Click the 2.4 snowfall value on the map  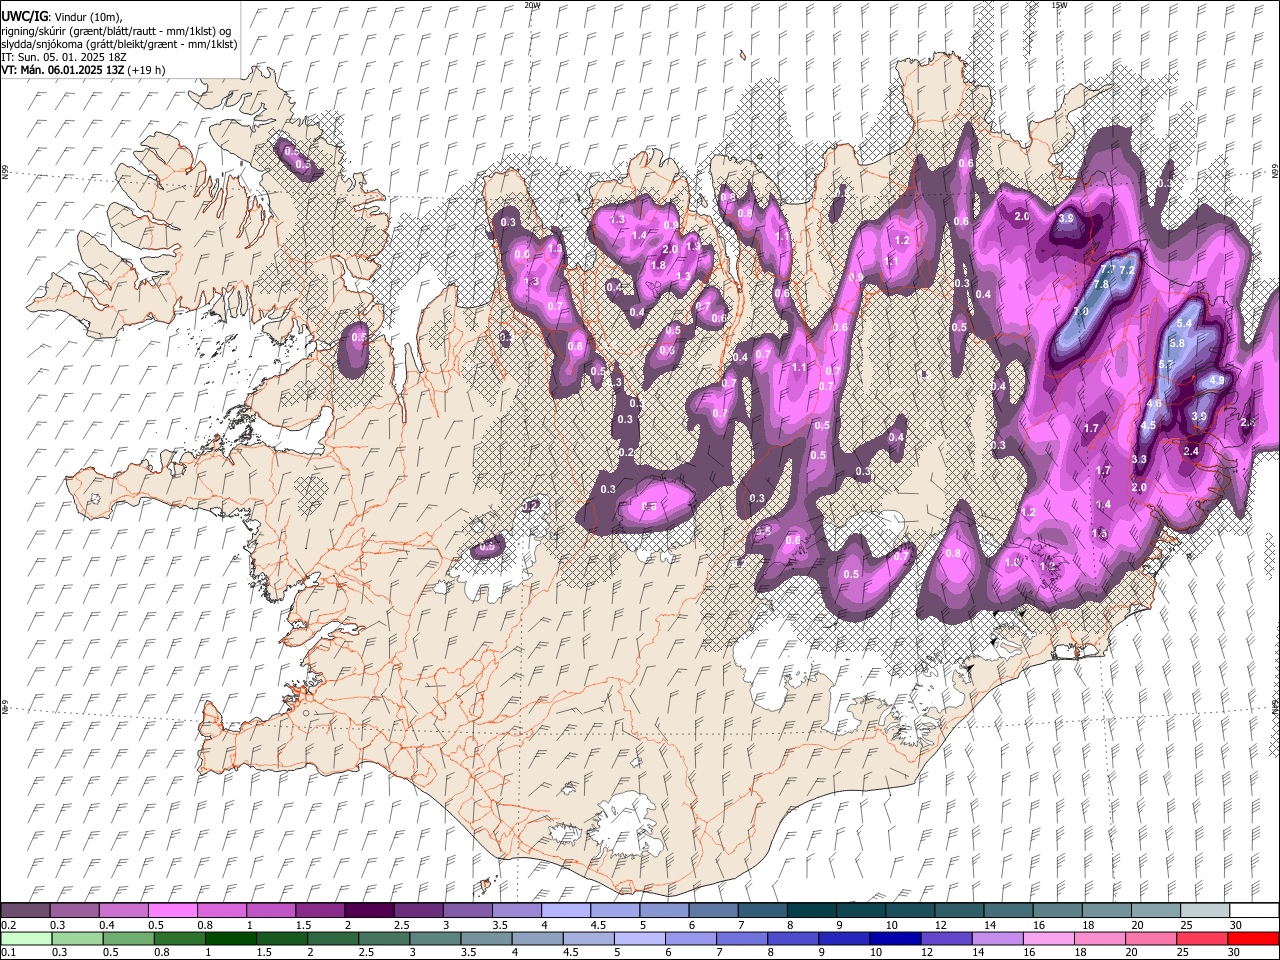tap(1191, 452)
